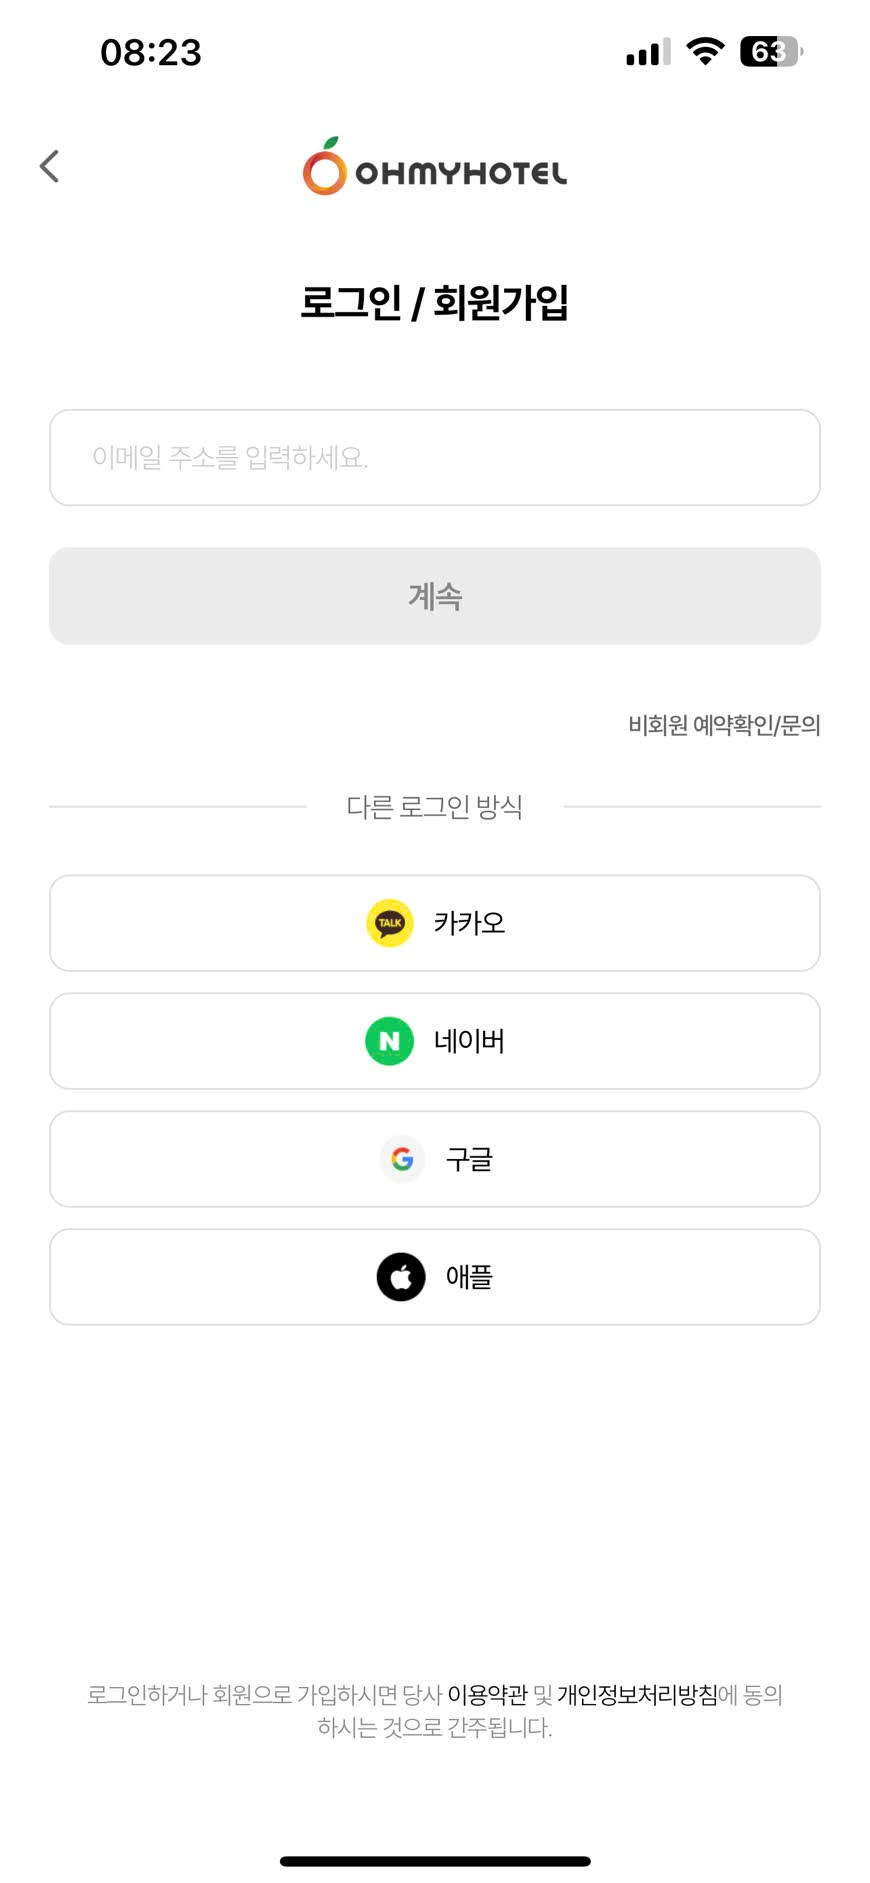Click the email address input field

tap(435, 458)
